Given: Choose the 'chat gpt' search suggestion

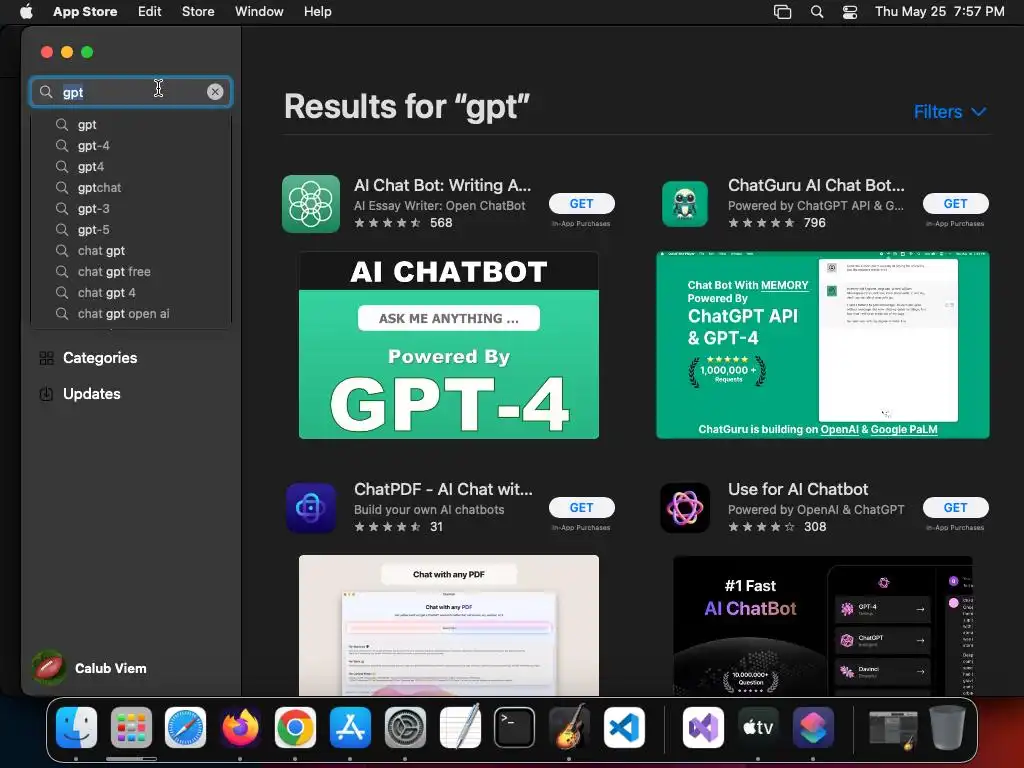Looking at the screenshot, I should point(131,251).
